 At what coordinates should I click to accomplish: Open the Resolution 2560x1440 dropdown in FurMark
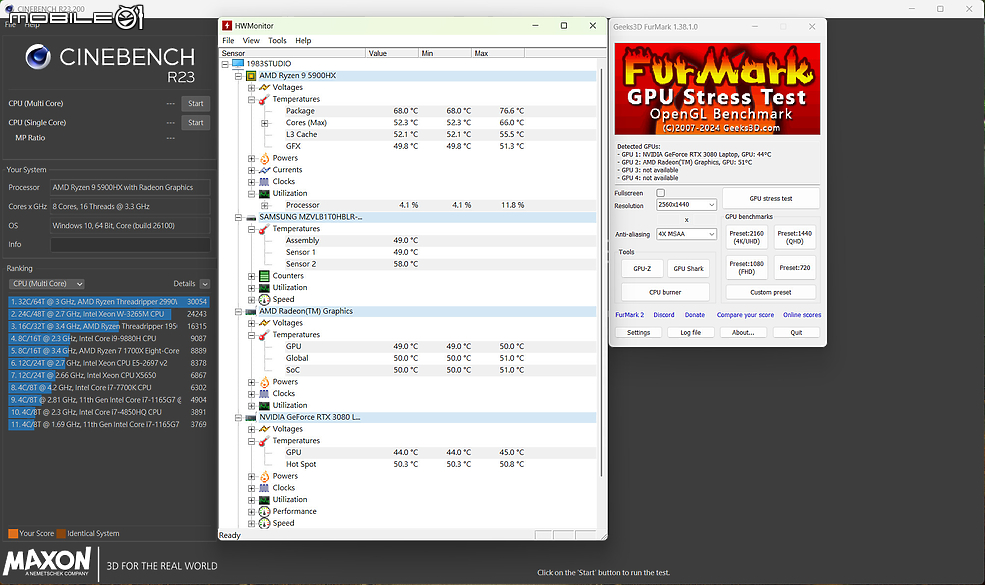click(x=686, y=205)
